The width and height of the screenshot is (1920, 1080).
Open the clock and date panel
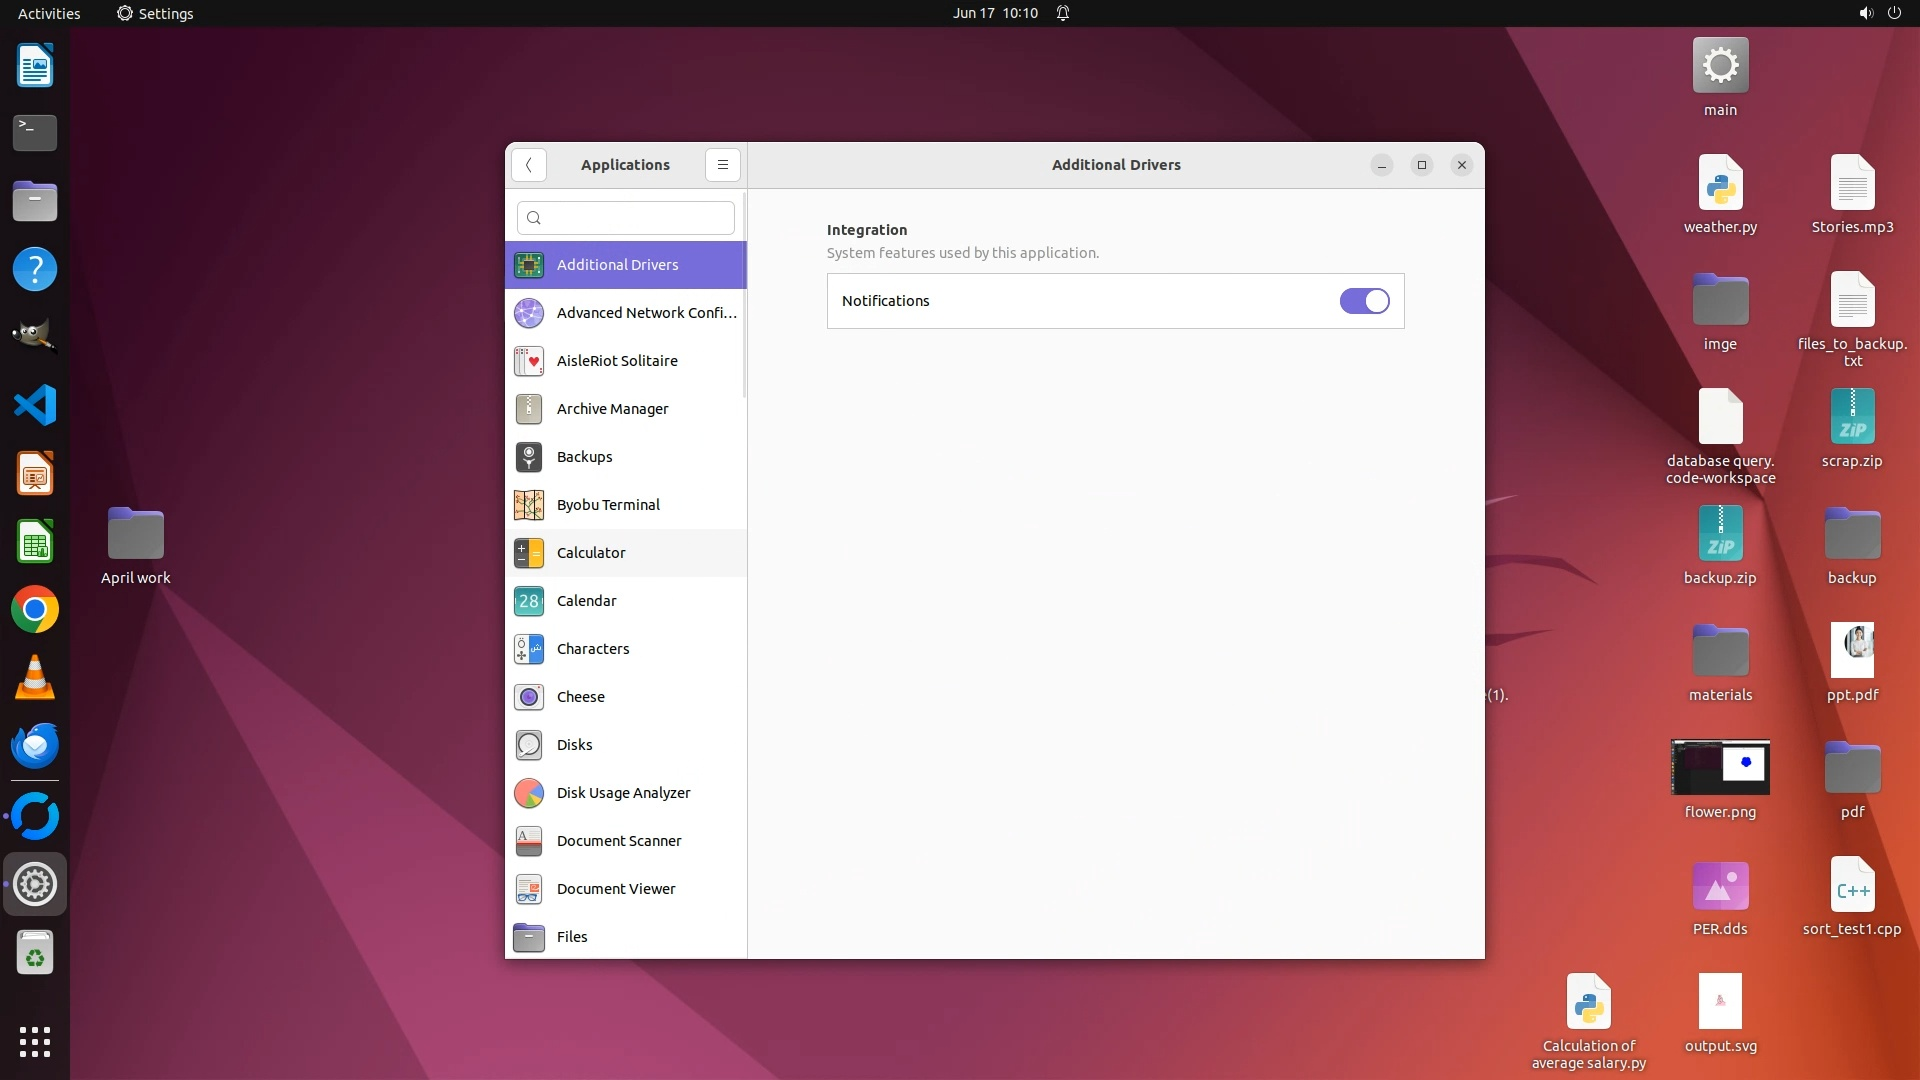pos(995,13)
